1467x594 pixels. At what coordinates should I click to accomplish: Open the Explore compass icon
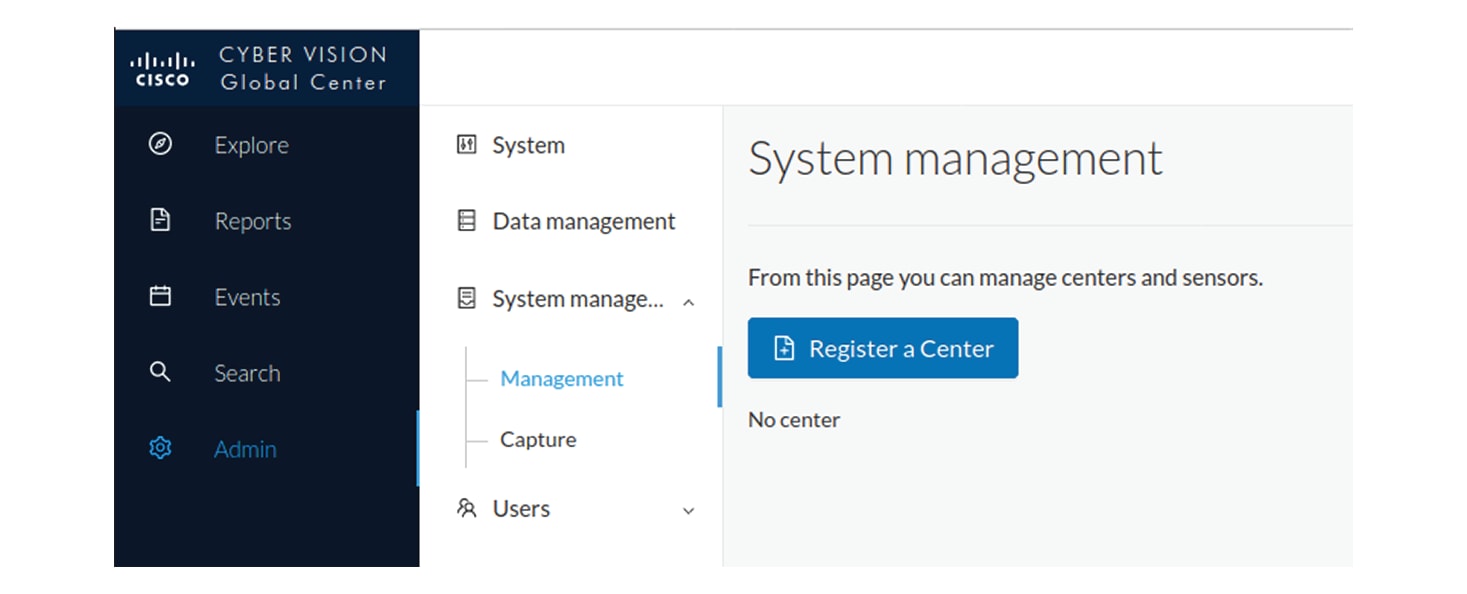point(160,144)
